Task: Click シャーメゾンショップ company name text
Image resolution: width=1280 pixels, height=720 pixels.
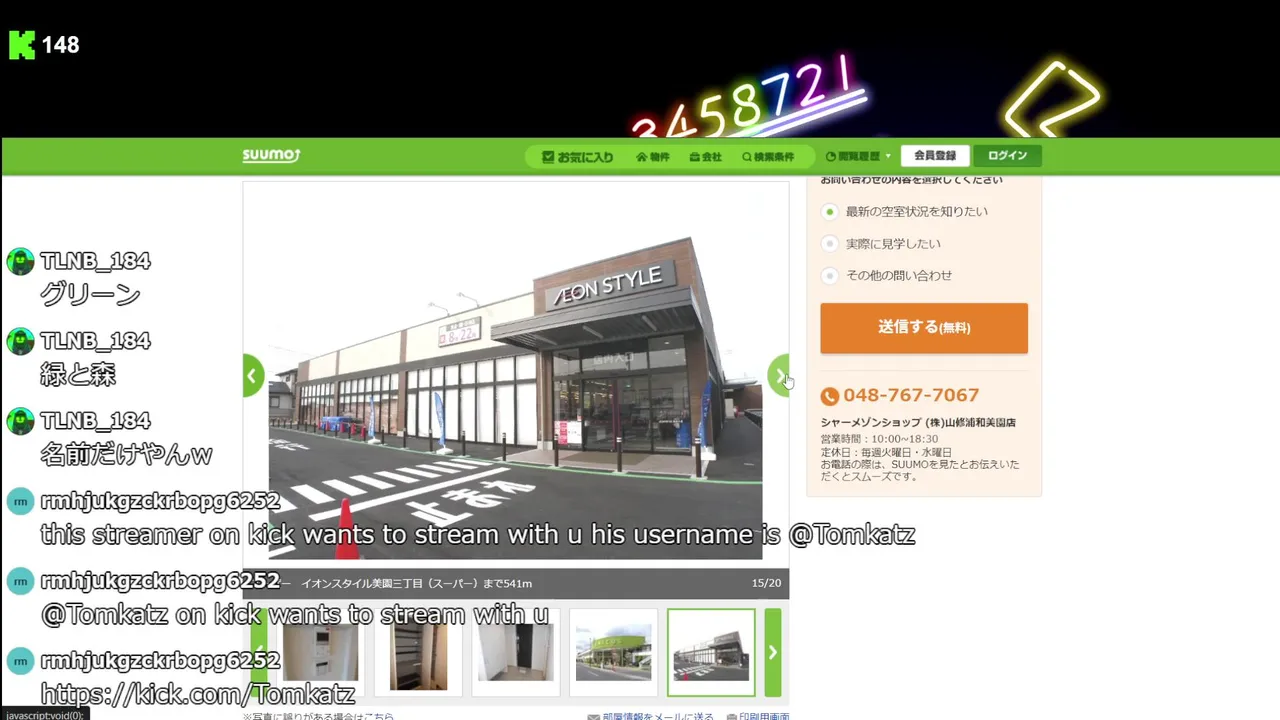Action: pyautogui.click(x=918, y=423)
